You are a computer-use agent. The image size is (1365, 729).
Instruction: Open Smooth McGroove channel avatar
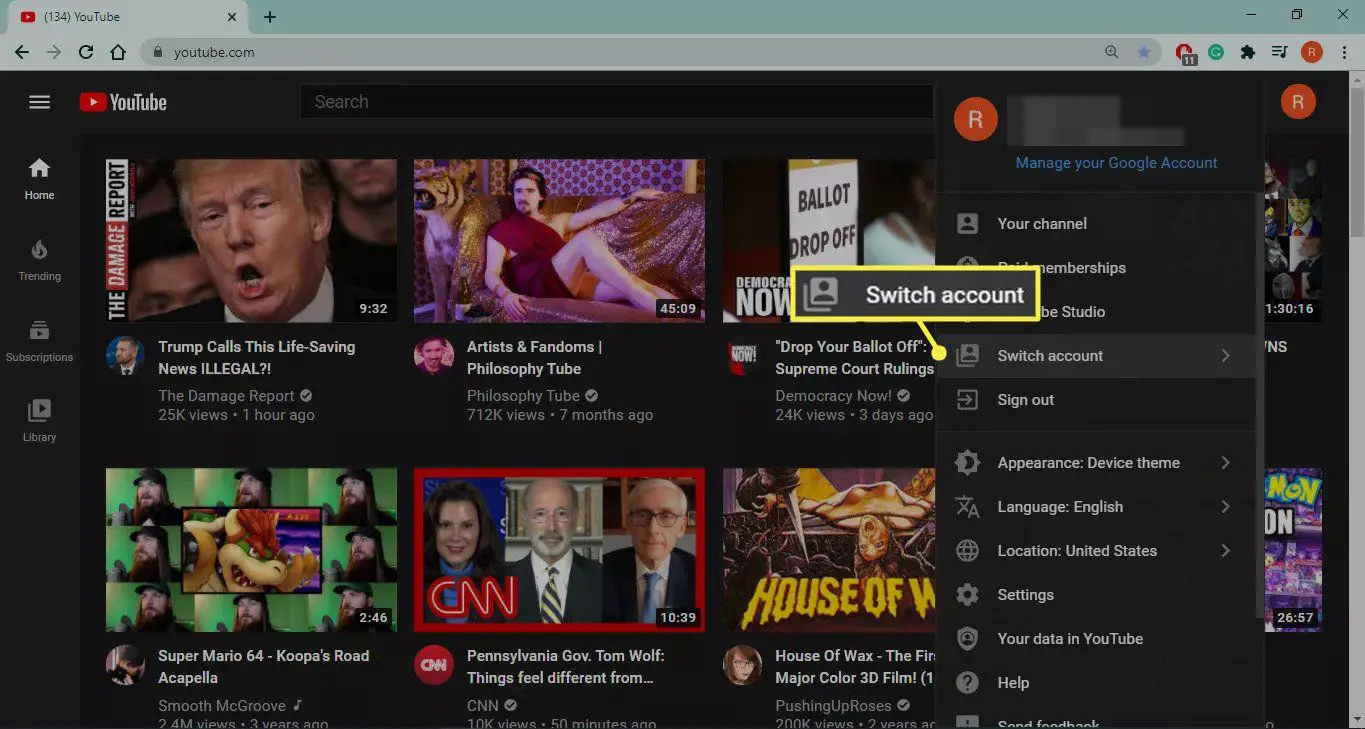[125, 664]
